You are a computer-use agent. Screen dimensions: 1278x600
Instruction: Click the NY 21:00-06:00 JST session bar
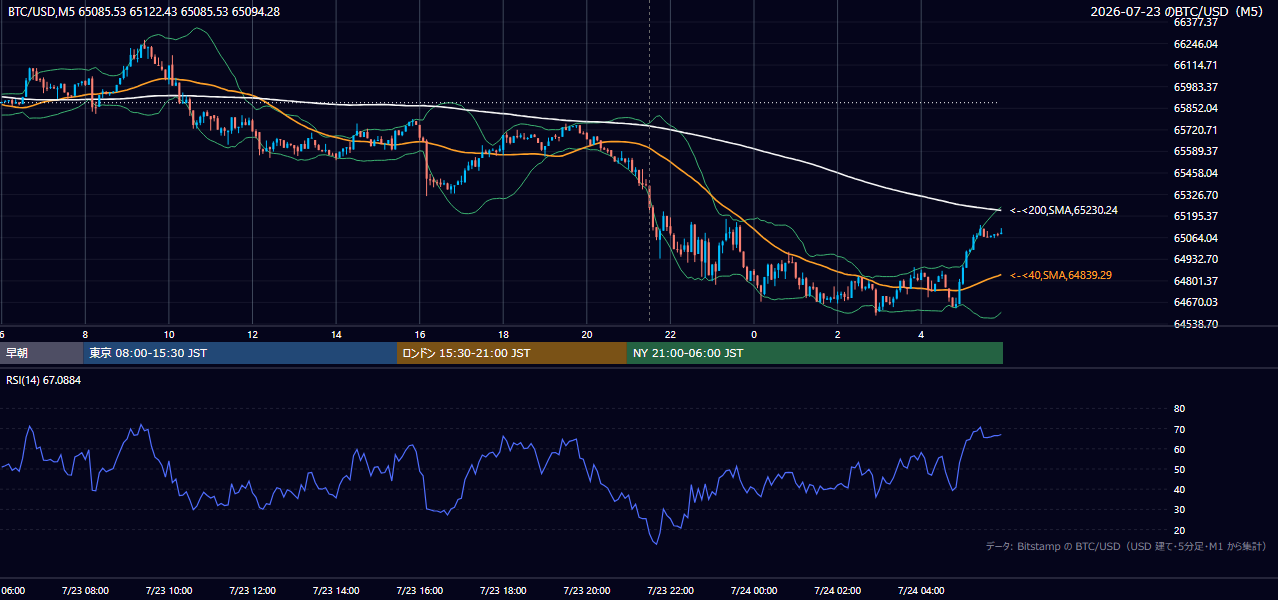click(x=815, y=353)
